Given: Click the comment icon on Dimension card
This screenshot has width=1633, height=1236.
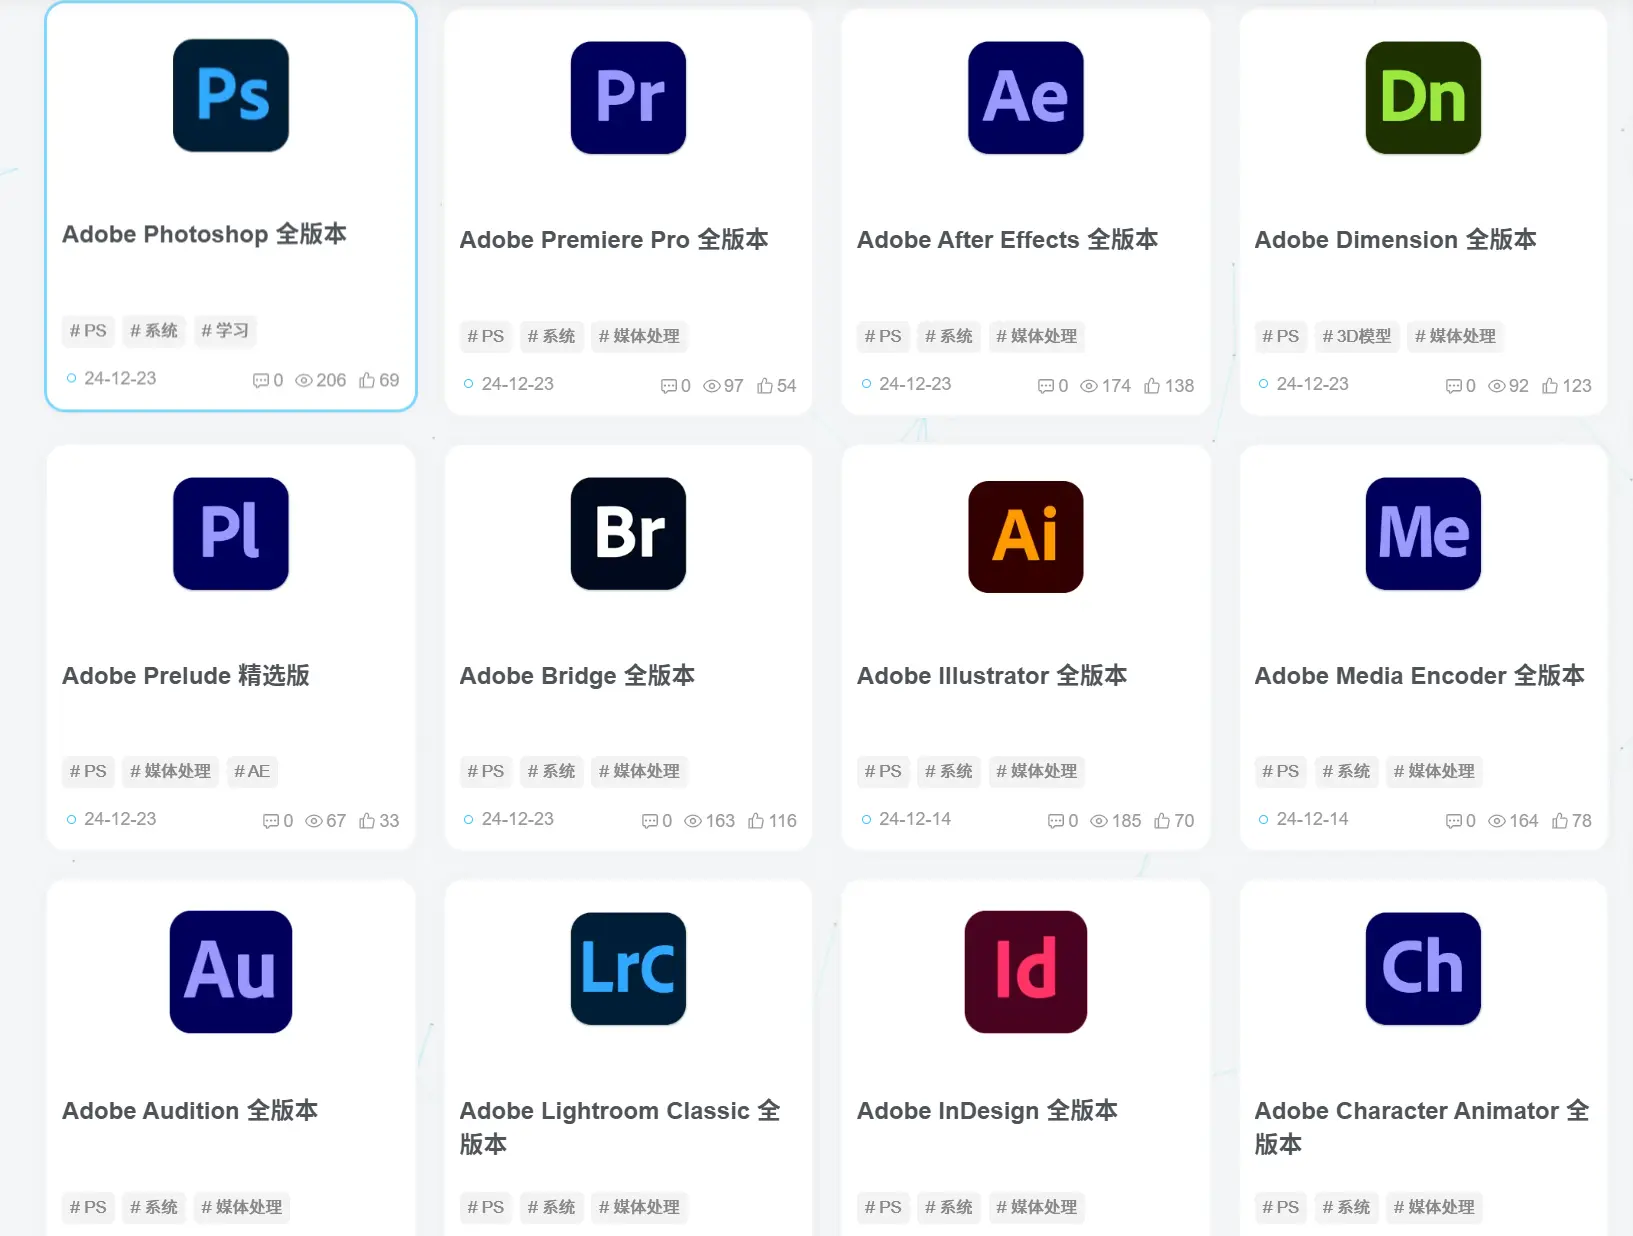Looking at the screenshot, I should (1454, 386).
